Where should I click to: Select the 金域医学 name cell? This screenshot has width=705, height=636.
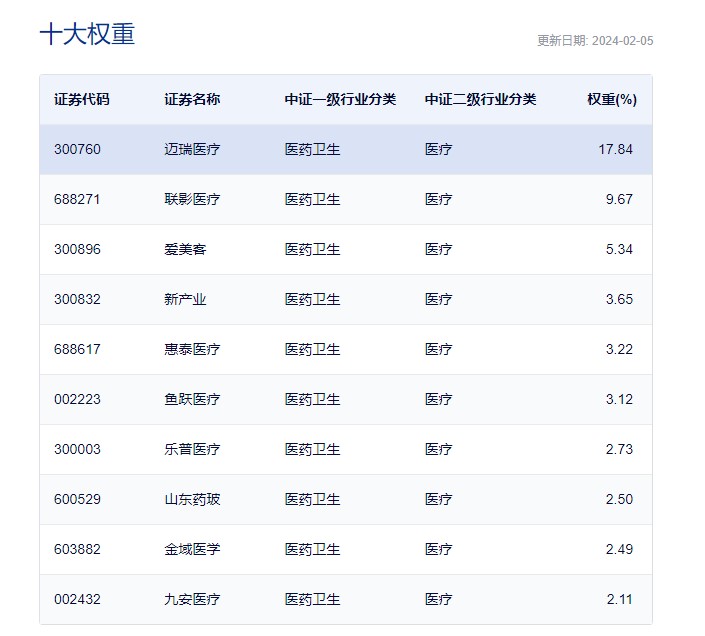192,549
